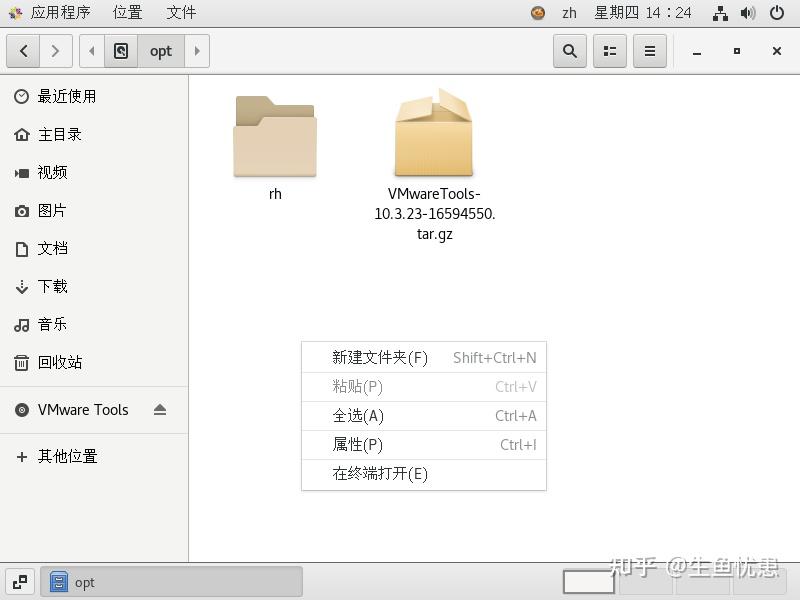Go forward with the right arrow button
The width and height of the screenshot is (800, 600).
pyautogui.click(x=56, y=51)
